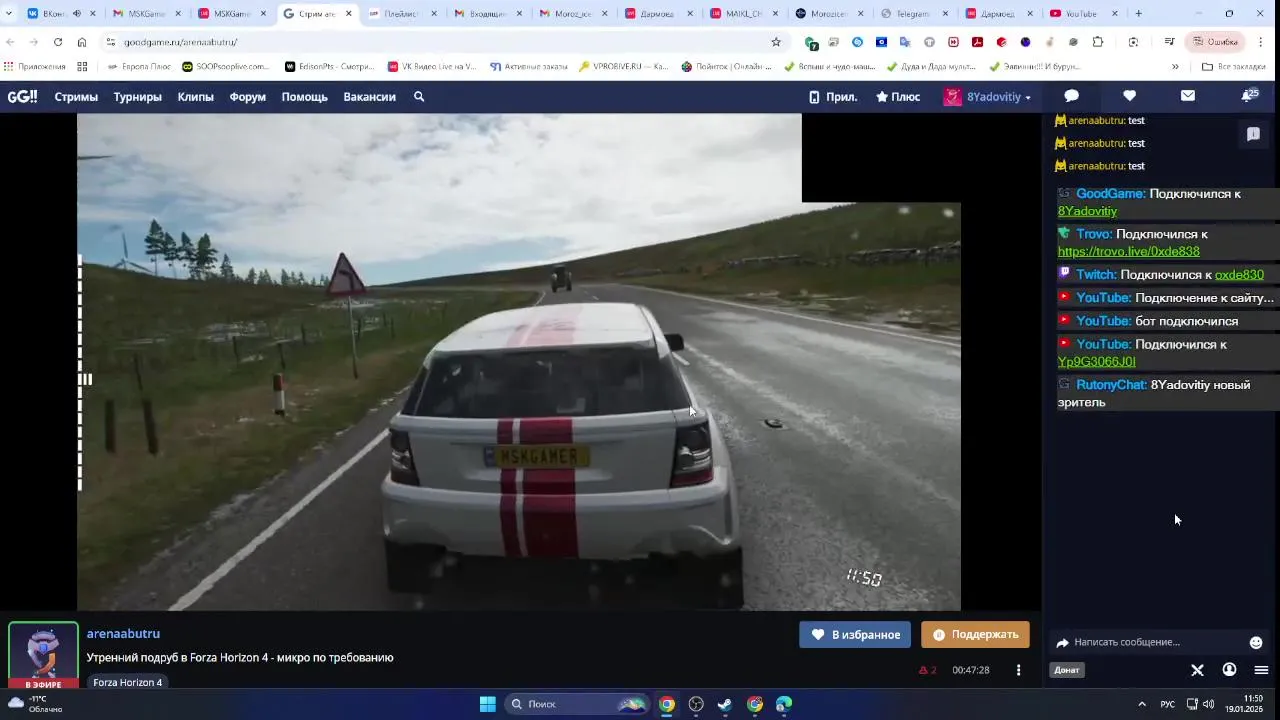Reload the page

tap(58, 42)
